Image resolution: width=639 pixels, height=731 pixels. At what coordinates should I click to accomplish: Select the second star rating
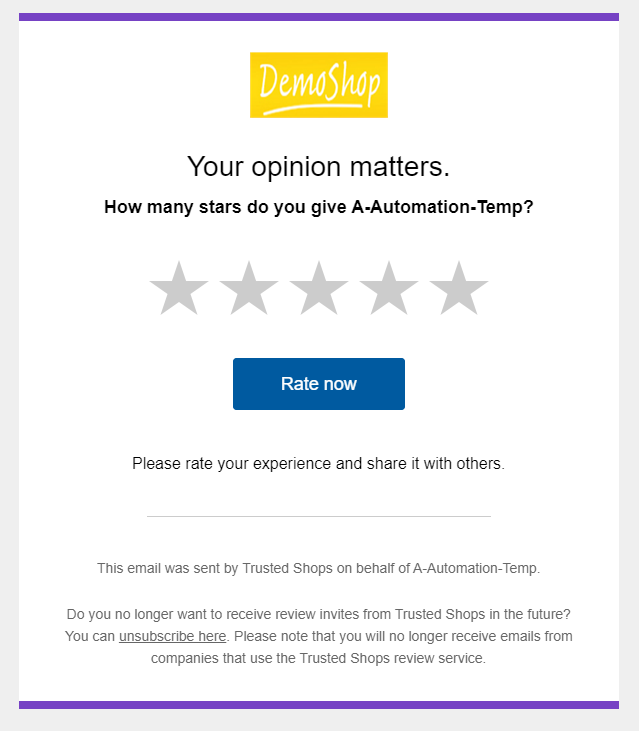249,289
